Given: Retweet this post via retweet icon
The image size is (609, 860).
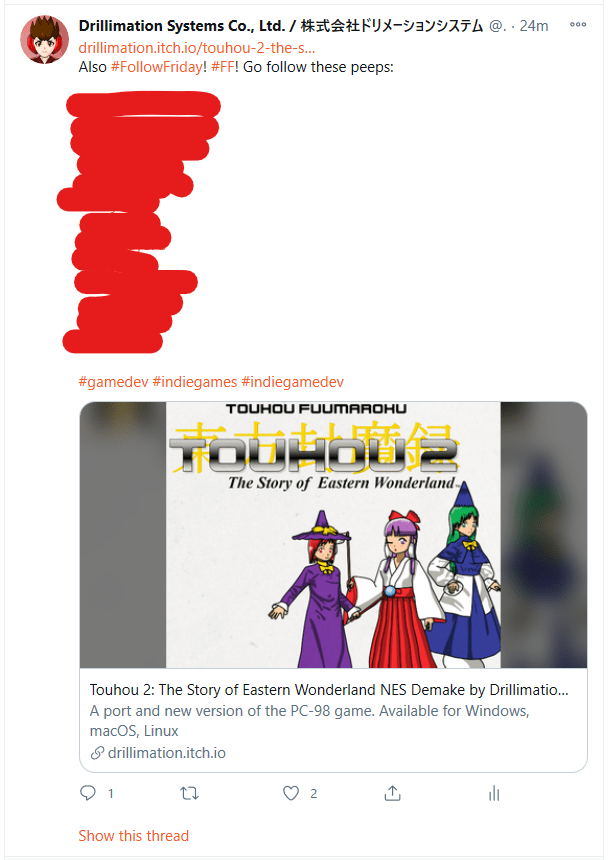Looking at the screenshot, I should tap(189, 793).
